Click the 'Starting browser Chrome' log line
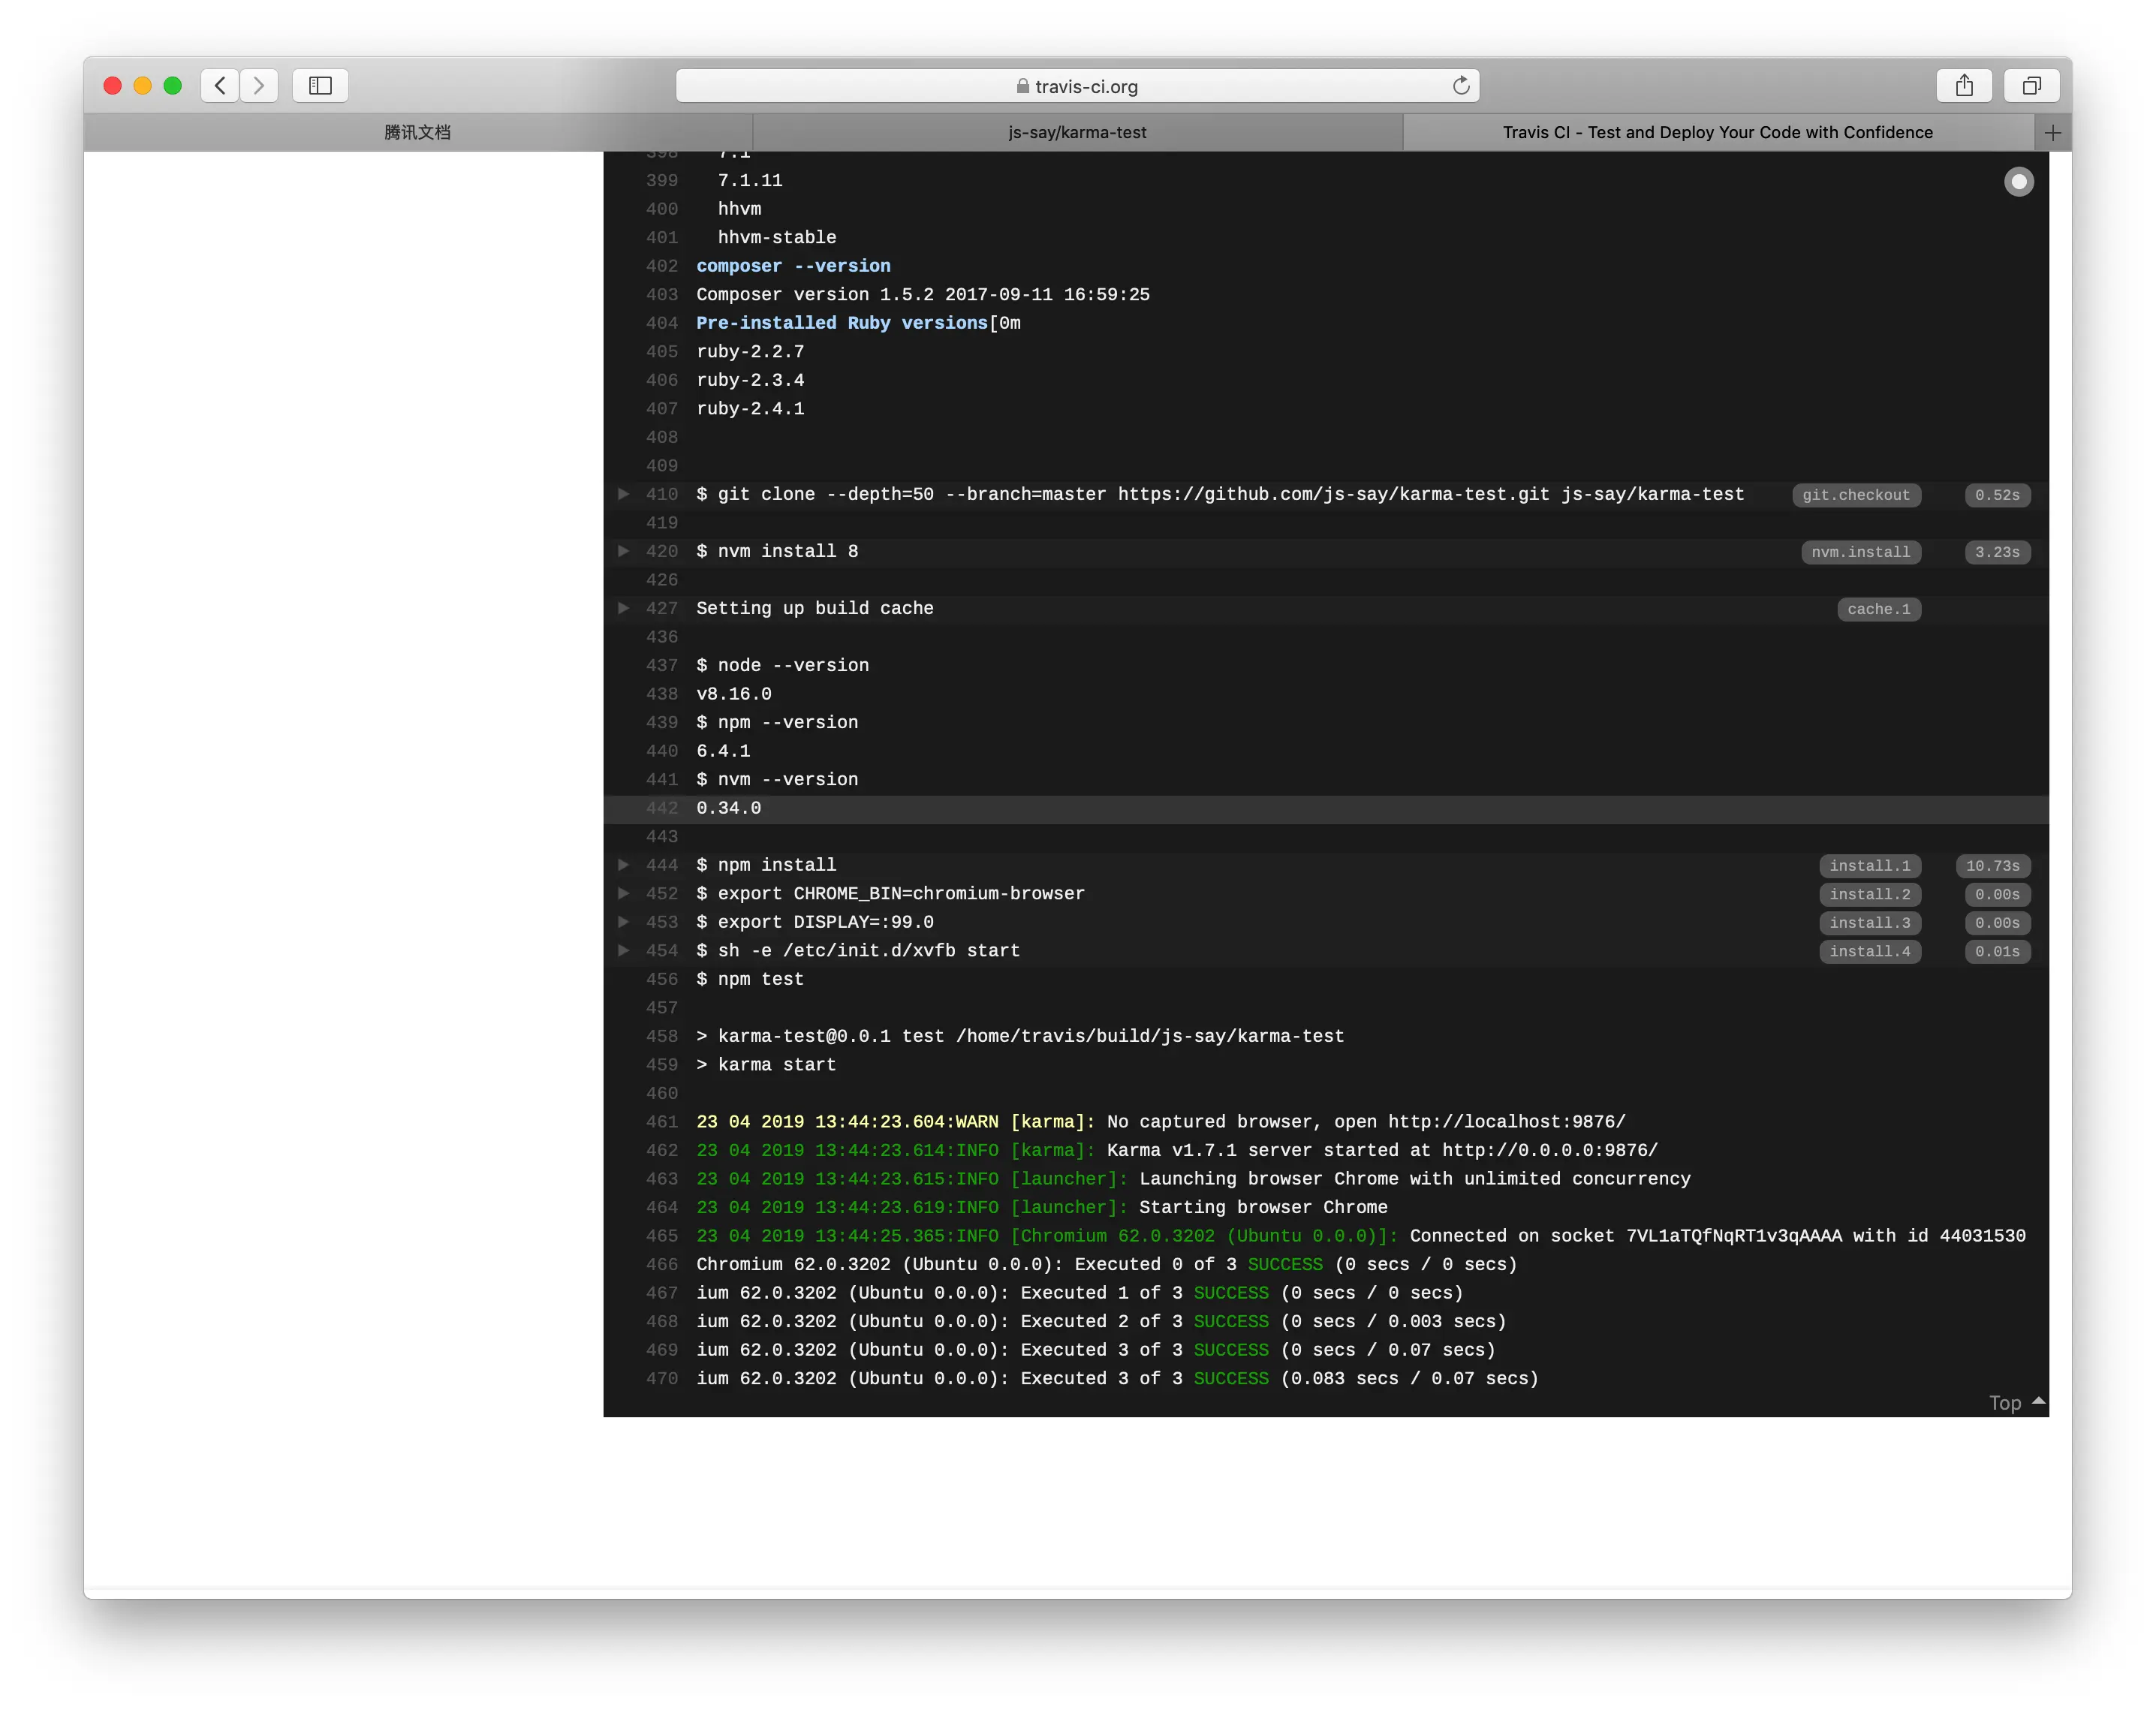Screen dimensions: 2156x1710 click(1042, 1207)
